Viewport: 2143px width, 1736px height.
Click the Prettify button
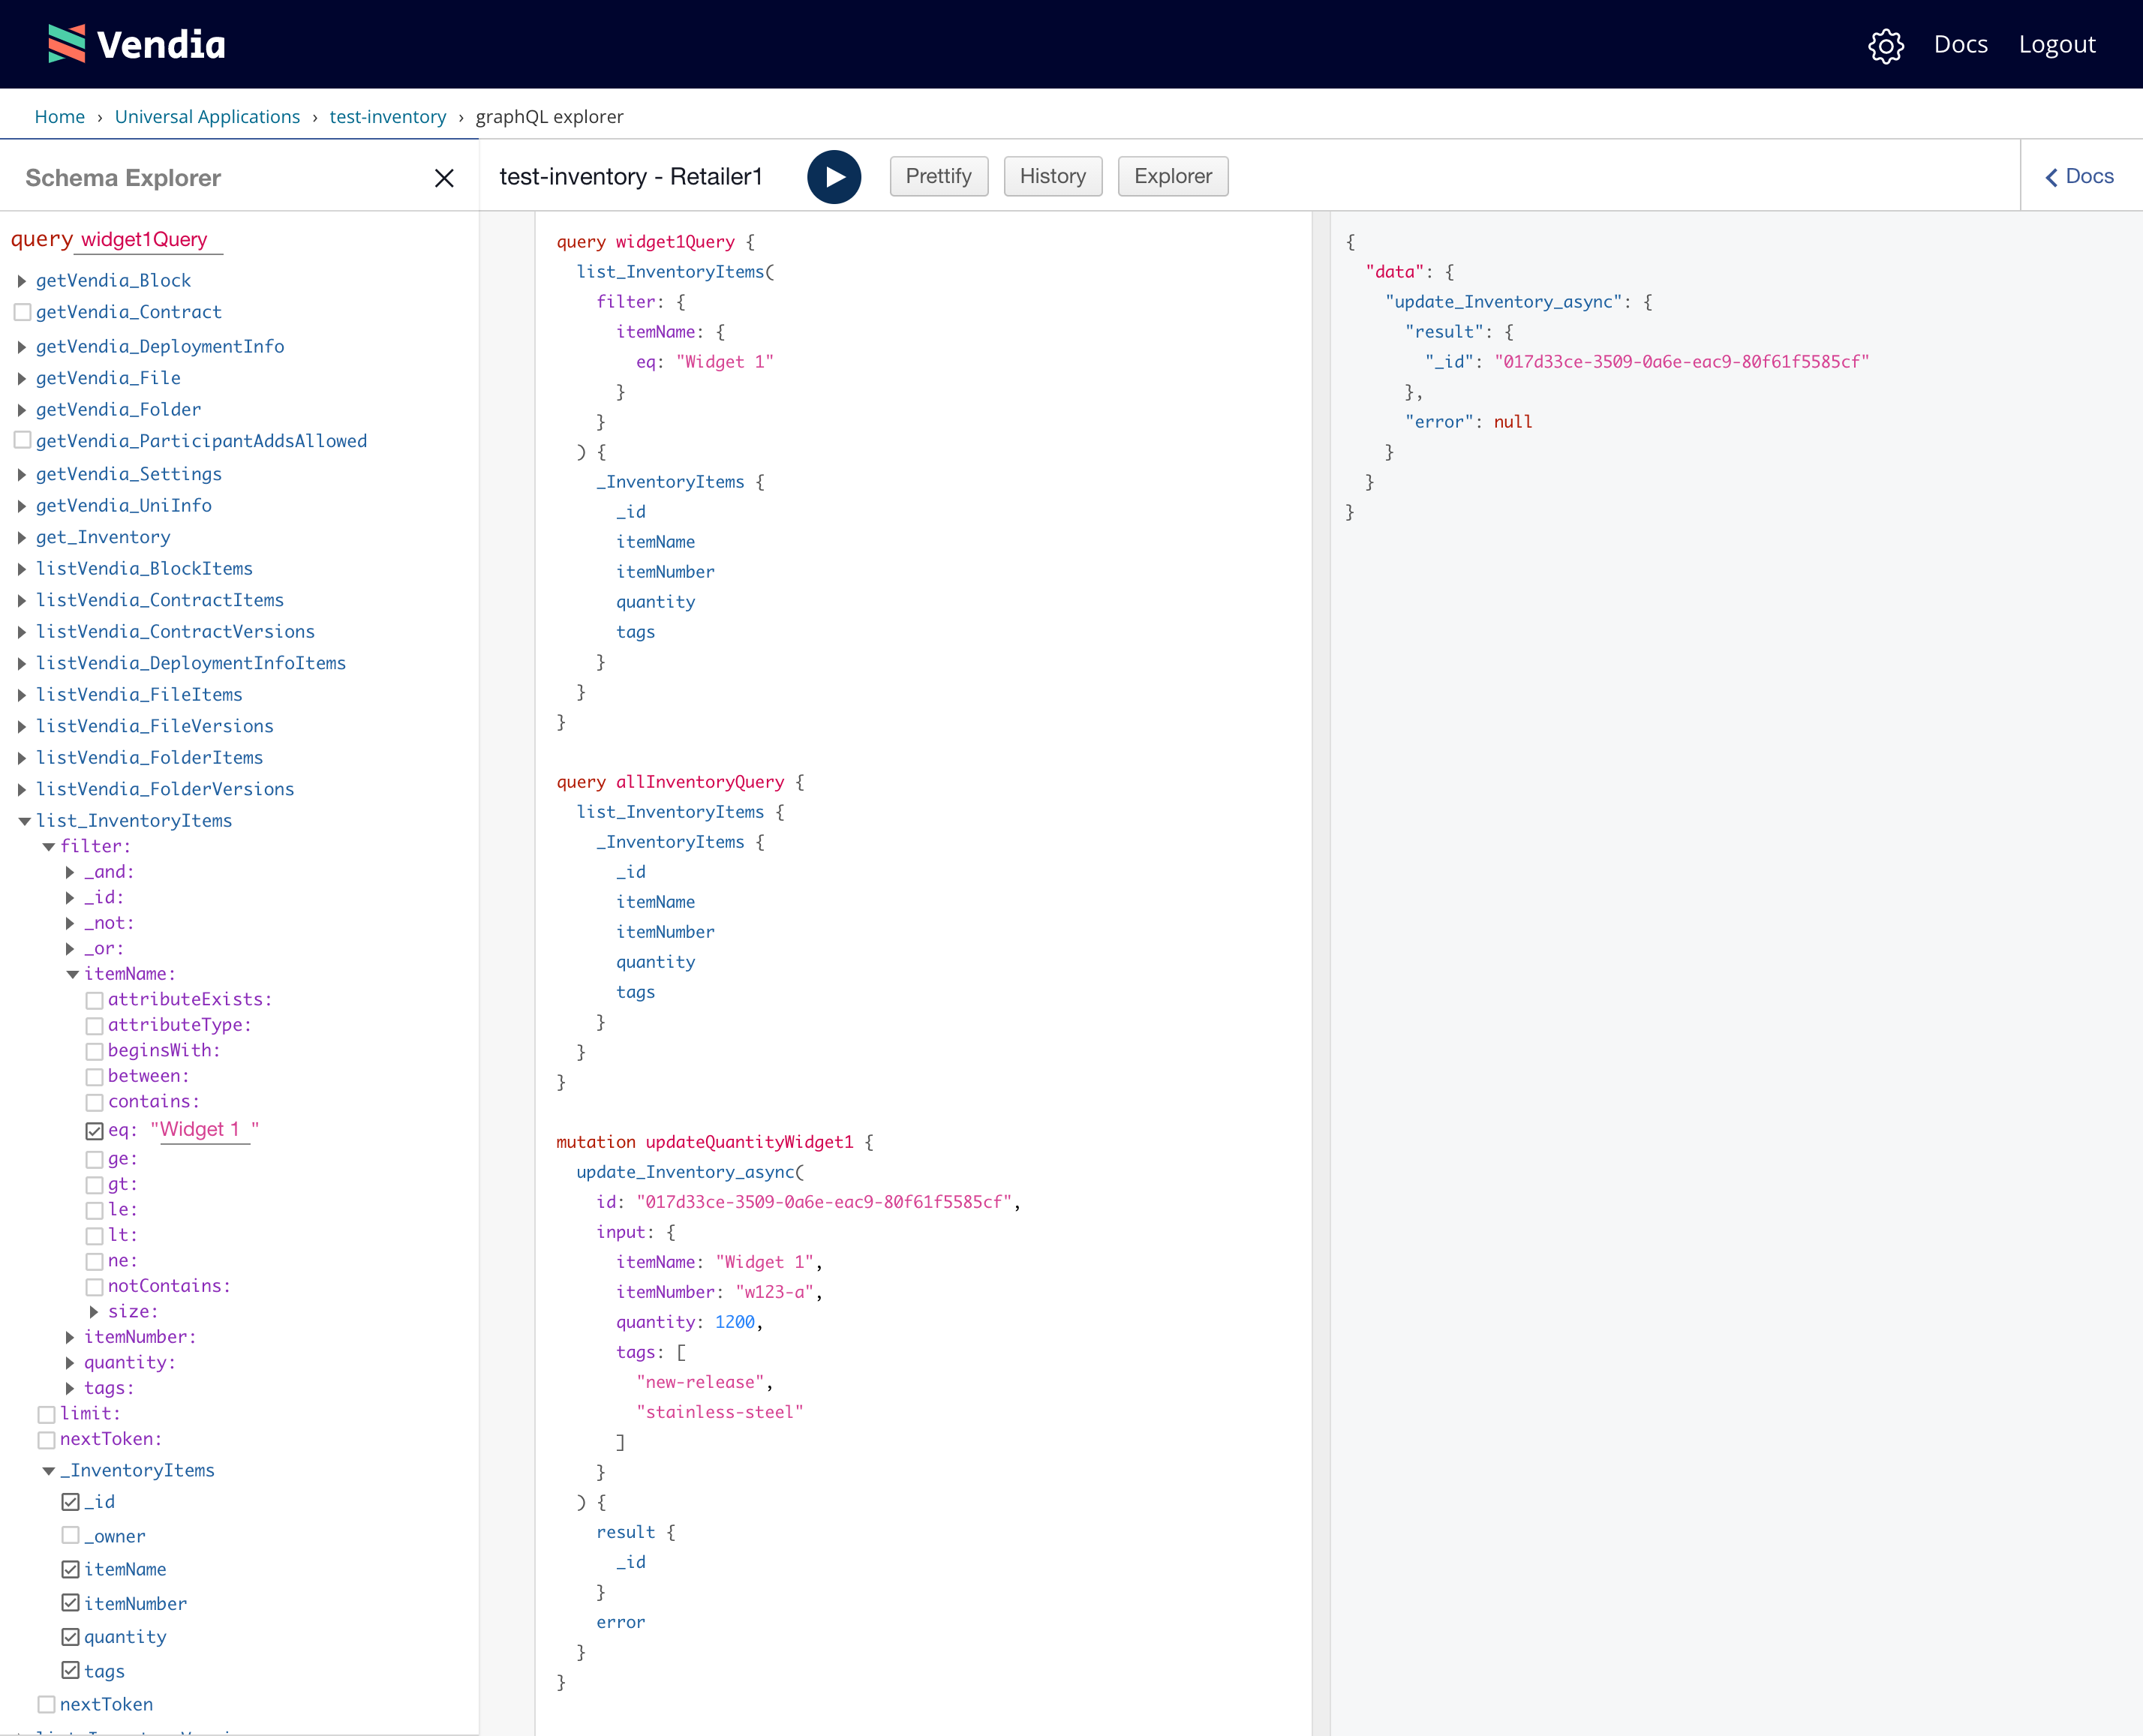[938, 176]
